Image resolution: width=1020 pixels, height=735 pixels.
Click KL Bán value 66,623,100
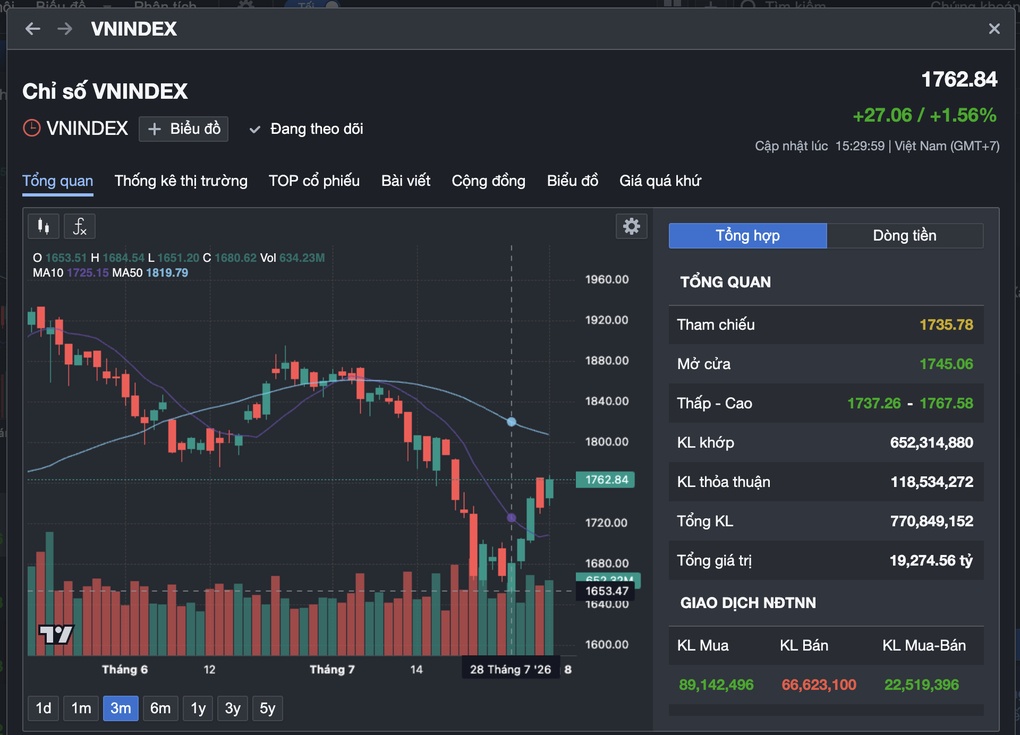[819, 685]
